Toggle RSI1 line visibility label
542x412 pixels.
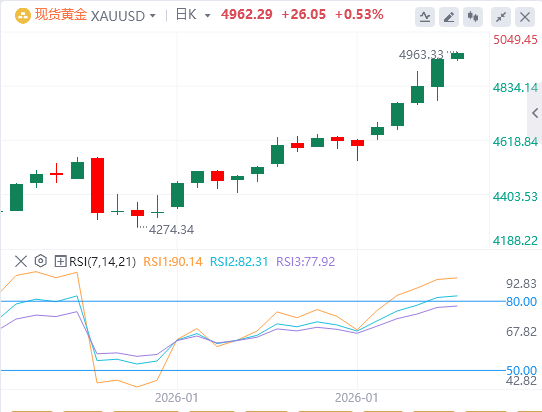pyautogui.click(x=172, y=262)
